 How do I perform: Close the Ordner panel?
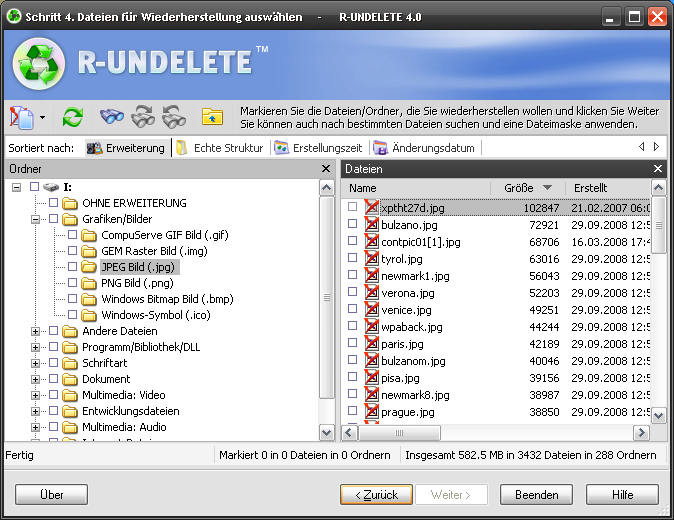point(326,168)
